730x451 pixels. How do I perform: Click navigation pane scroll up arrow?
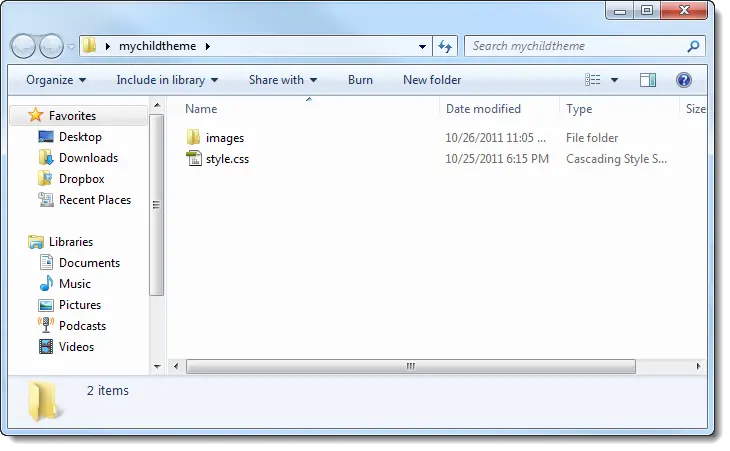tap(157, 106)
